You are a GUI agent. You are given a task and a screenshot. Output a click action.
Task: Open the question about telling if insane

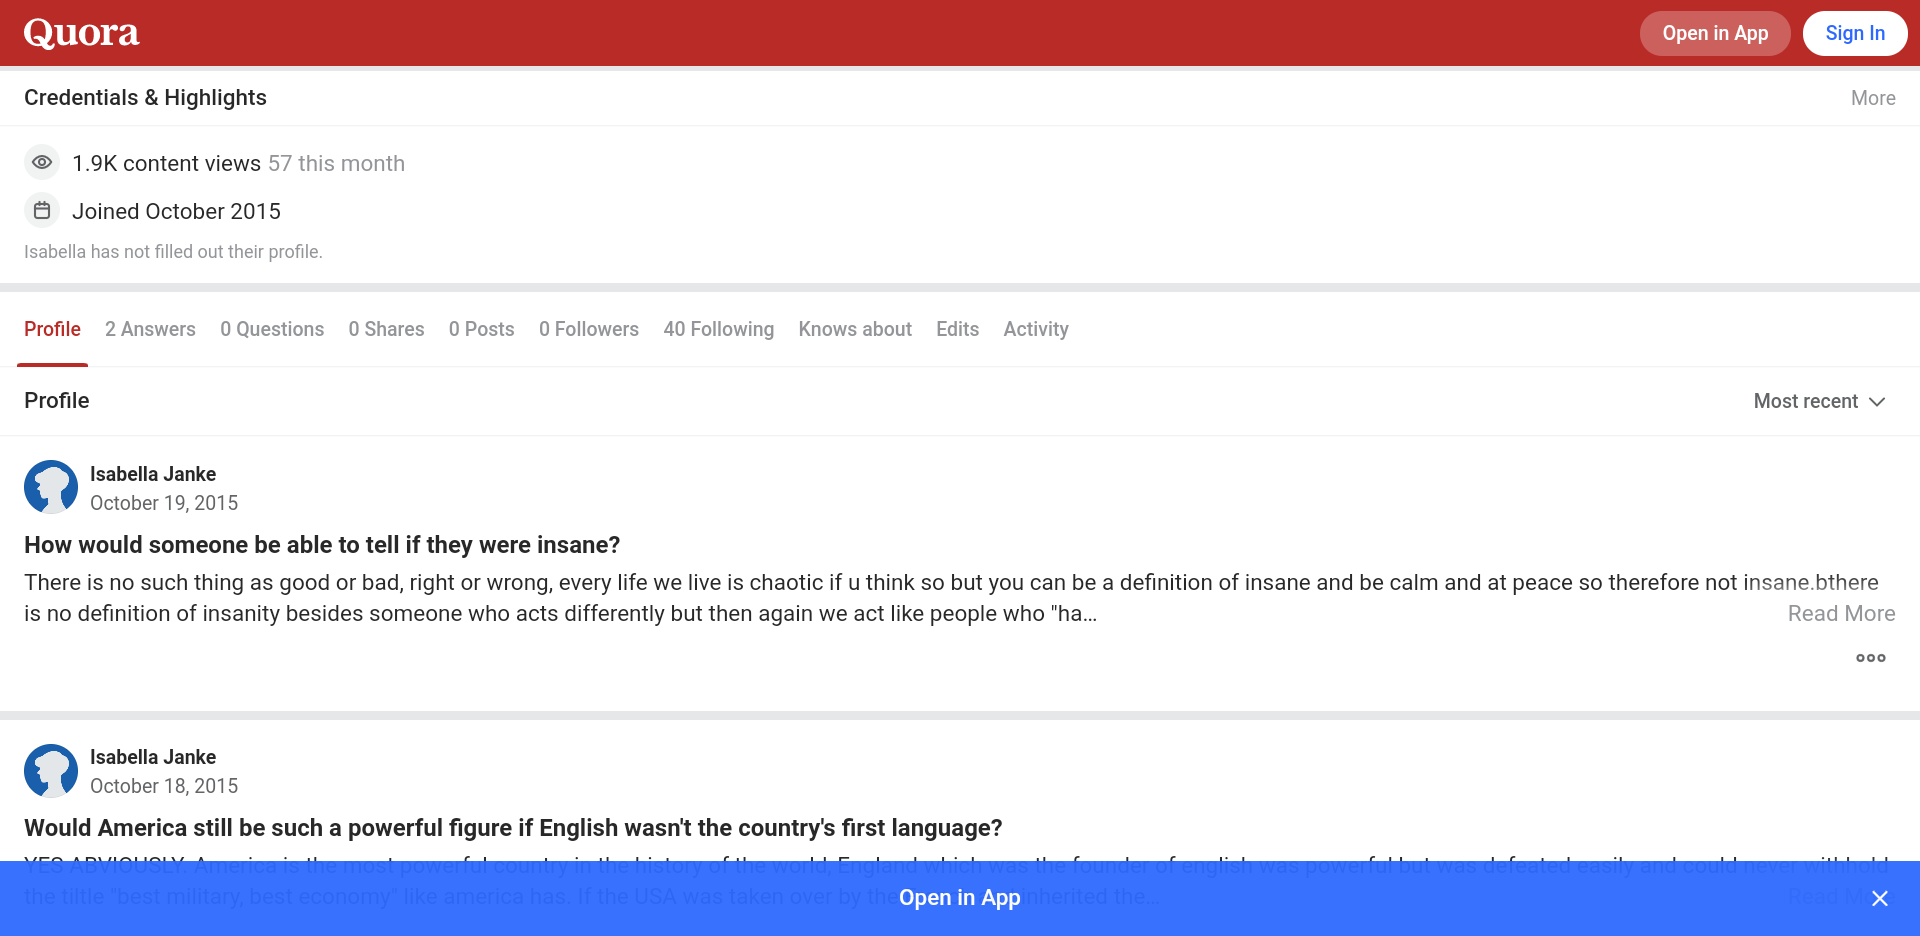[x=322, y=545]
